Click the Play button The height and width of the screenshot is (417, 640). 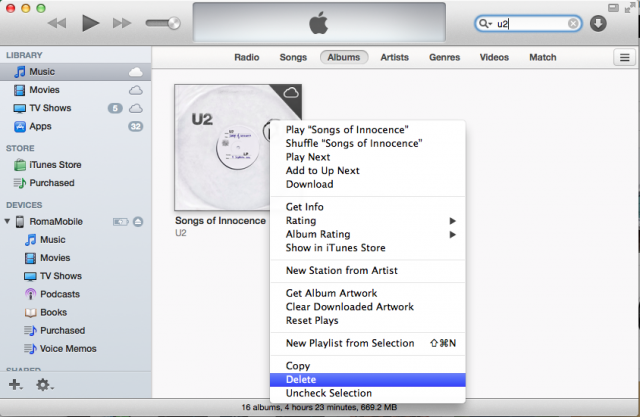tap(90, 23)
